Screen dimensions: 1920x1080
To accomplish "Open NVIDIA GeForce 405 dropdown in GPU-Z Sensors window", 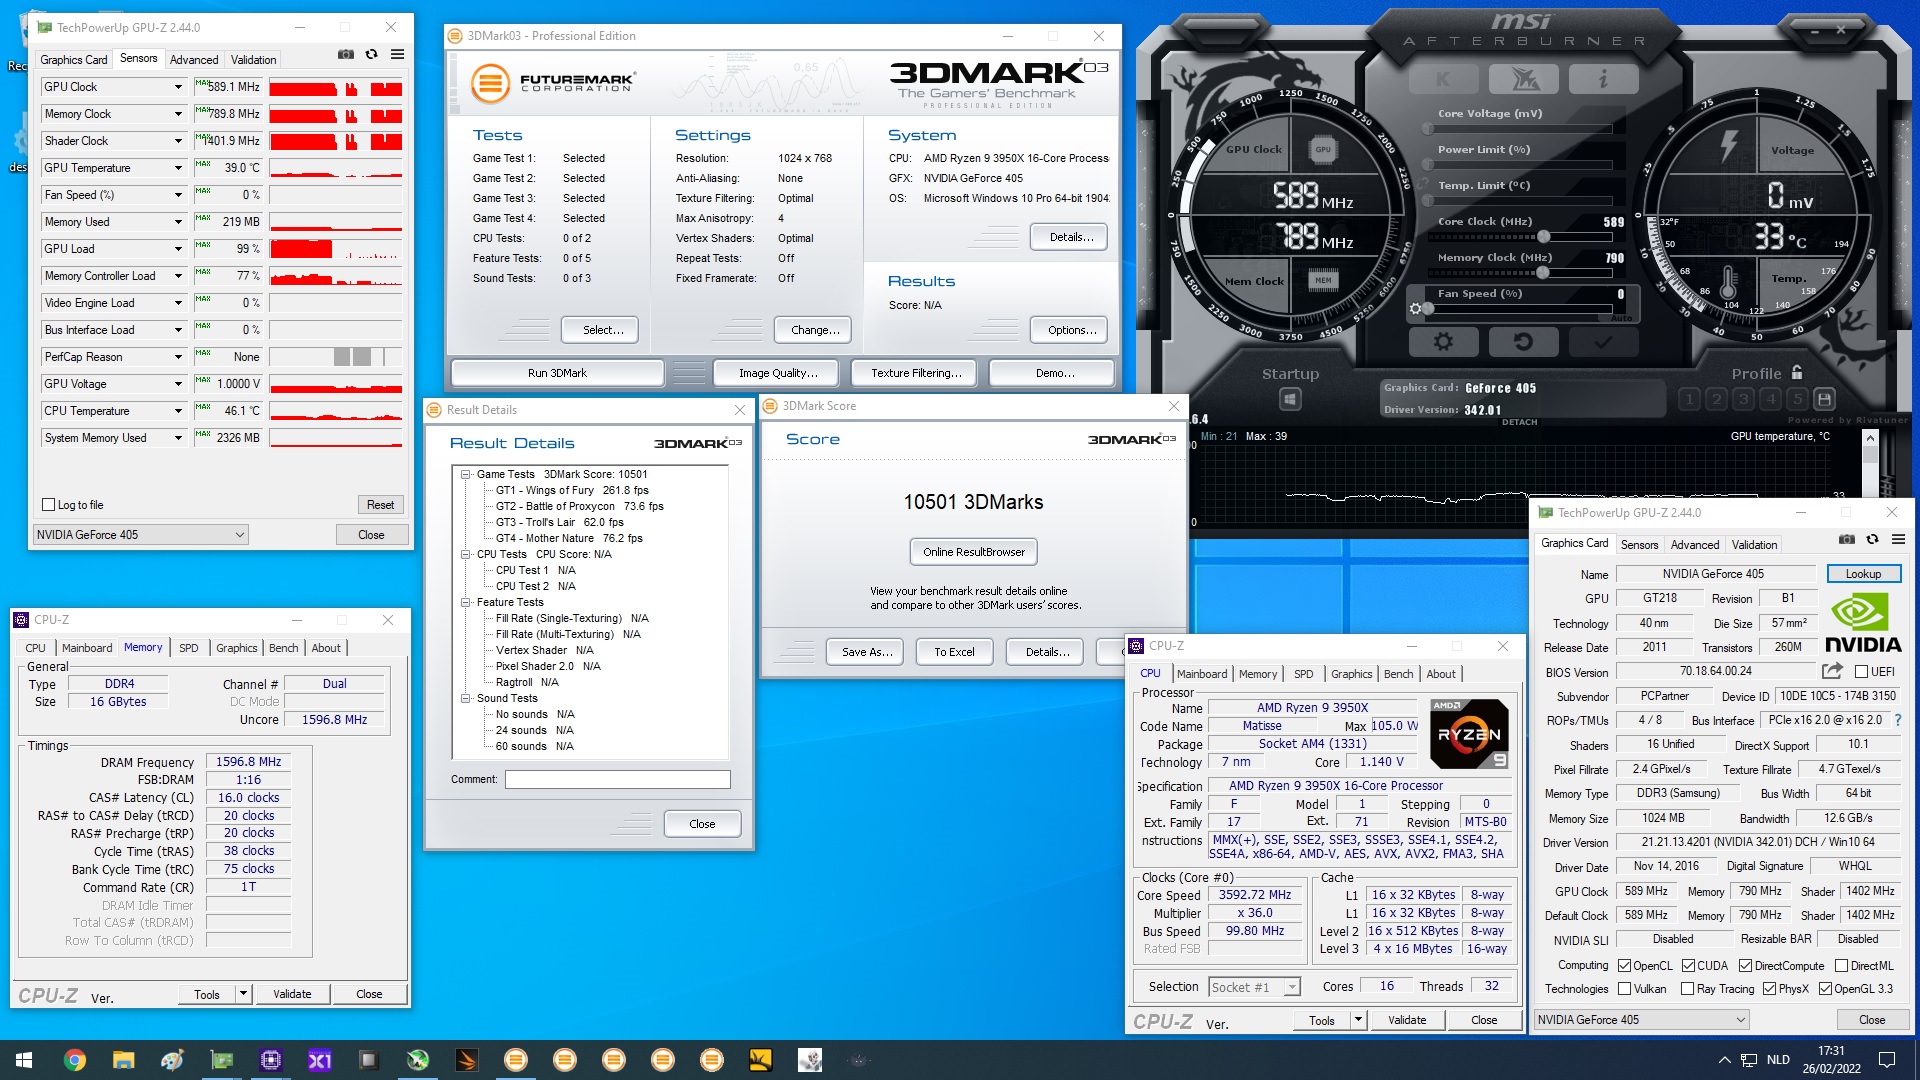I will coord(141,535).
